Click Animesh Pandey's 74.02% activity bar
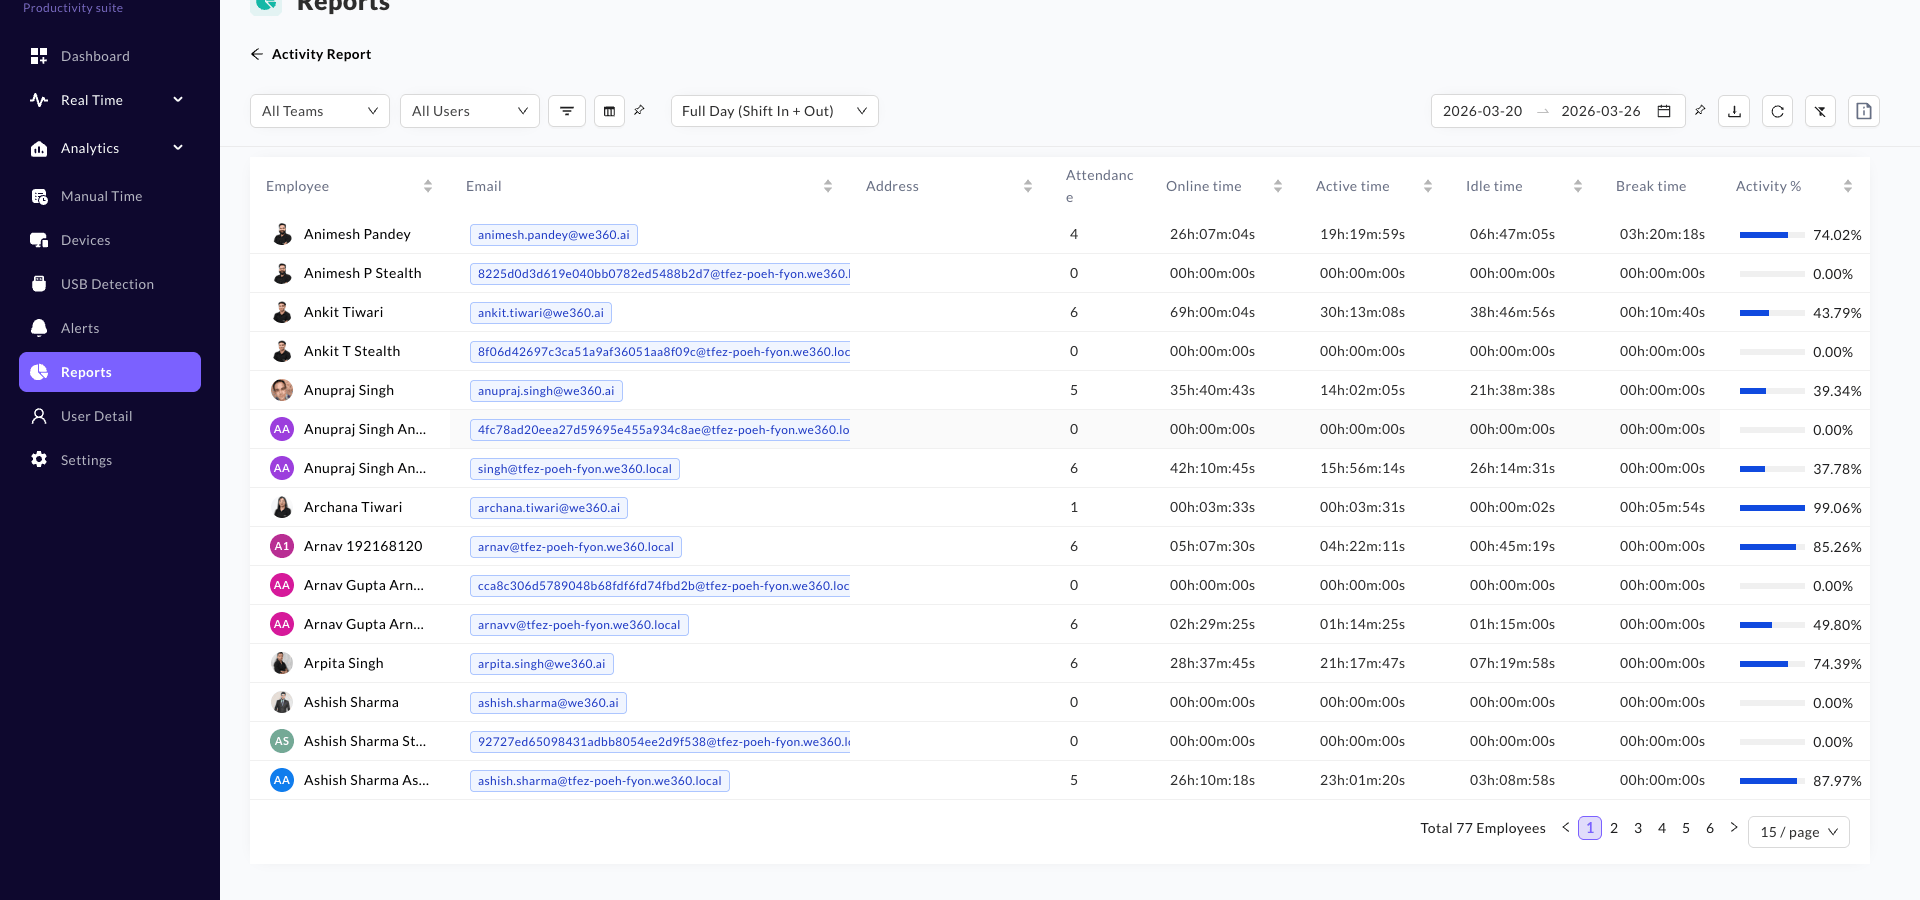 tap(1772, 235)
